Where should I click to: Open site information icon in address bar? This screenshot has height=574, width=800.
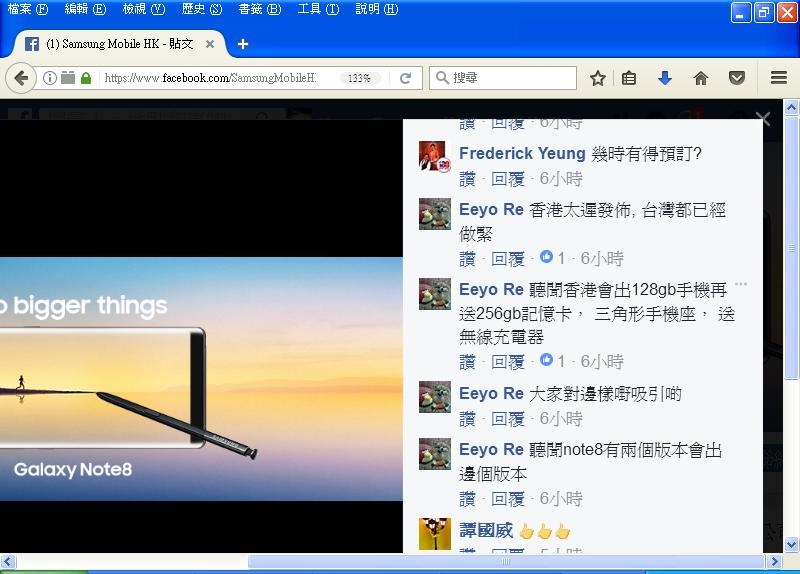[49, 78]
